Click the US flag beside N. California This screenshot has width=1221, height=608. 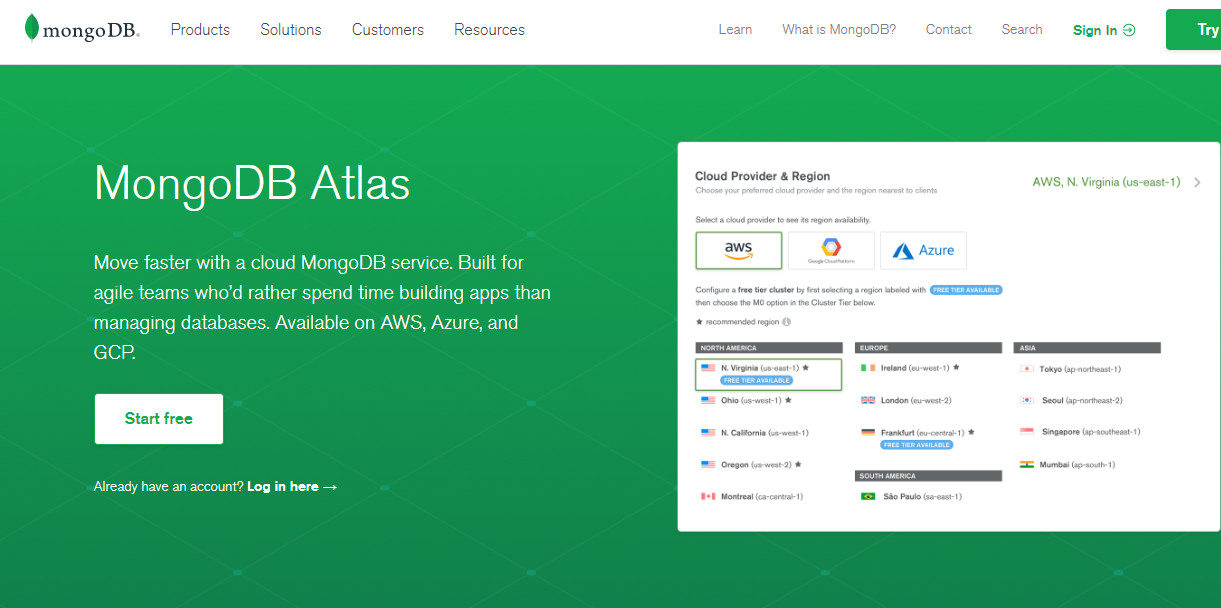tap(708, 433)
